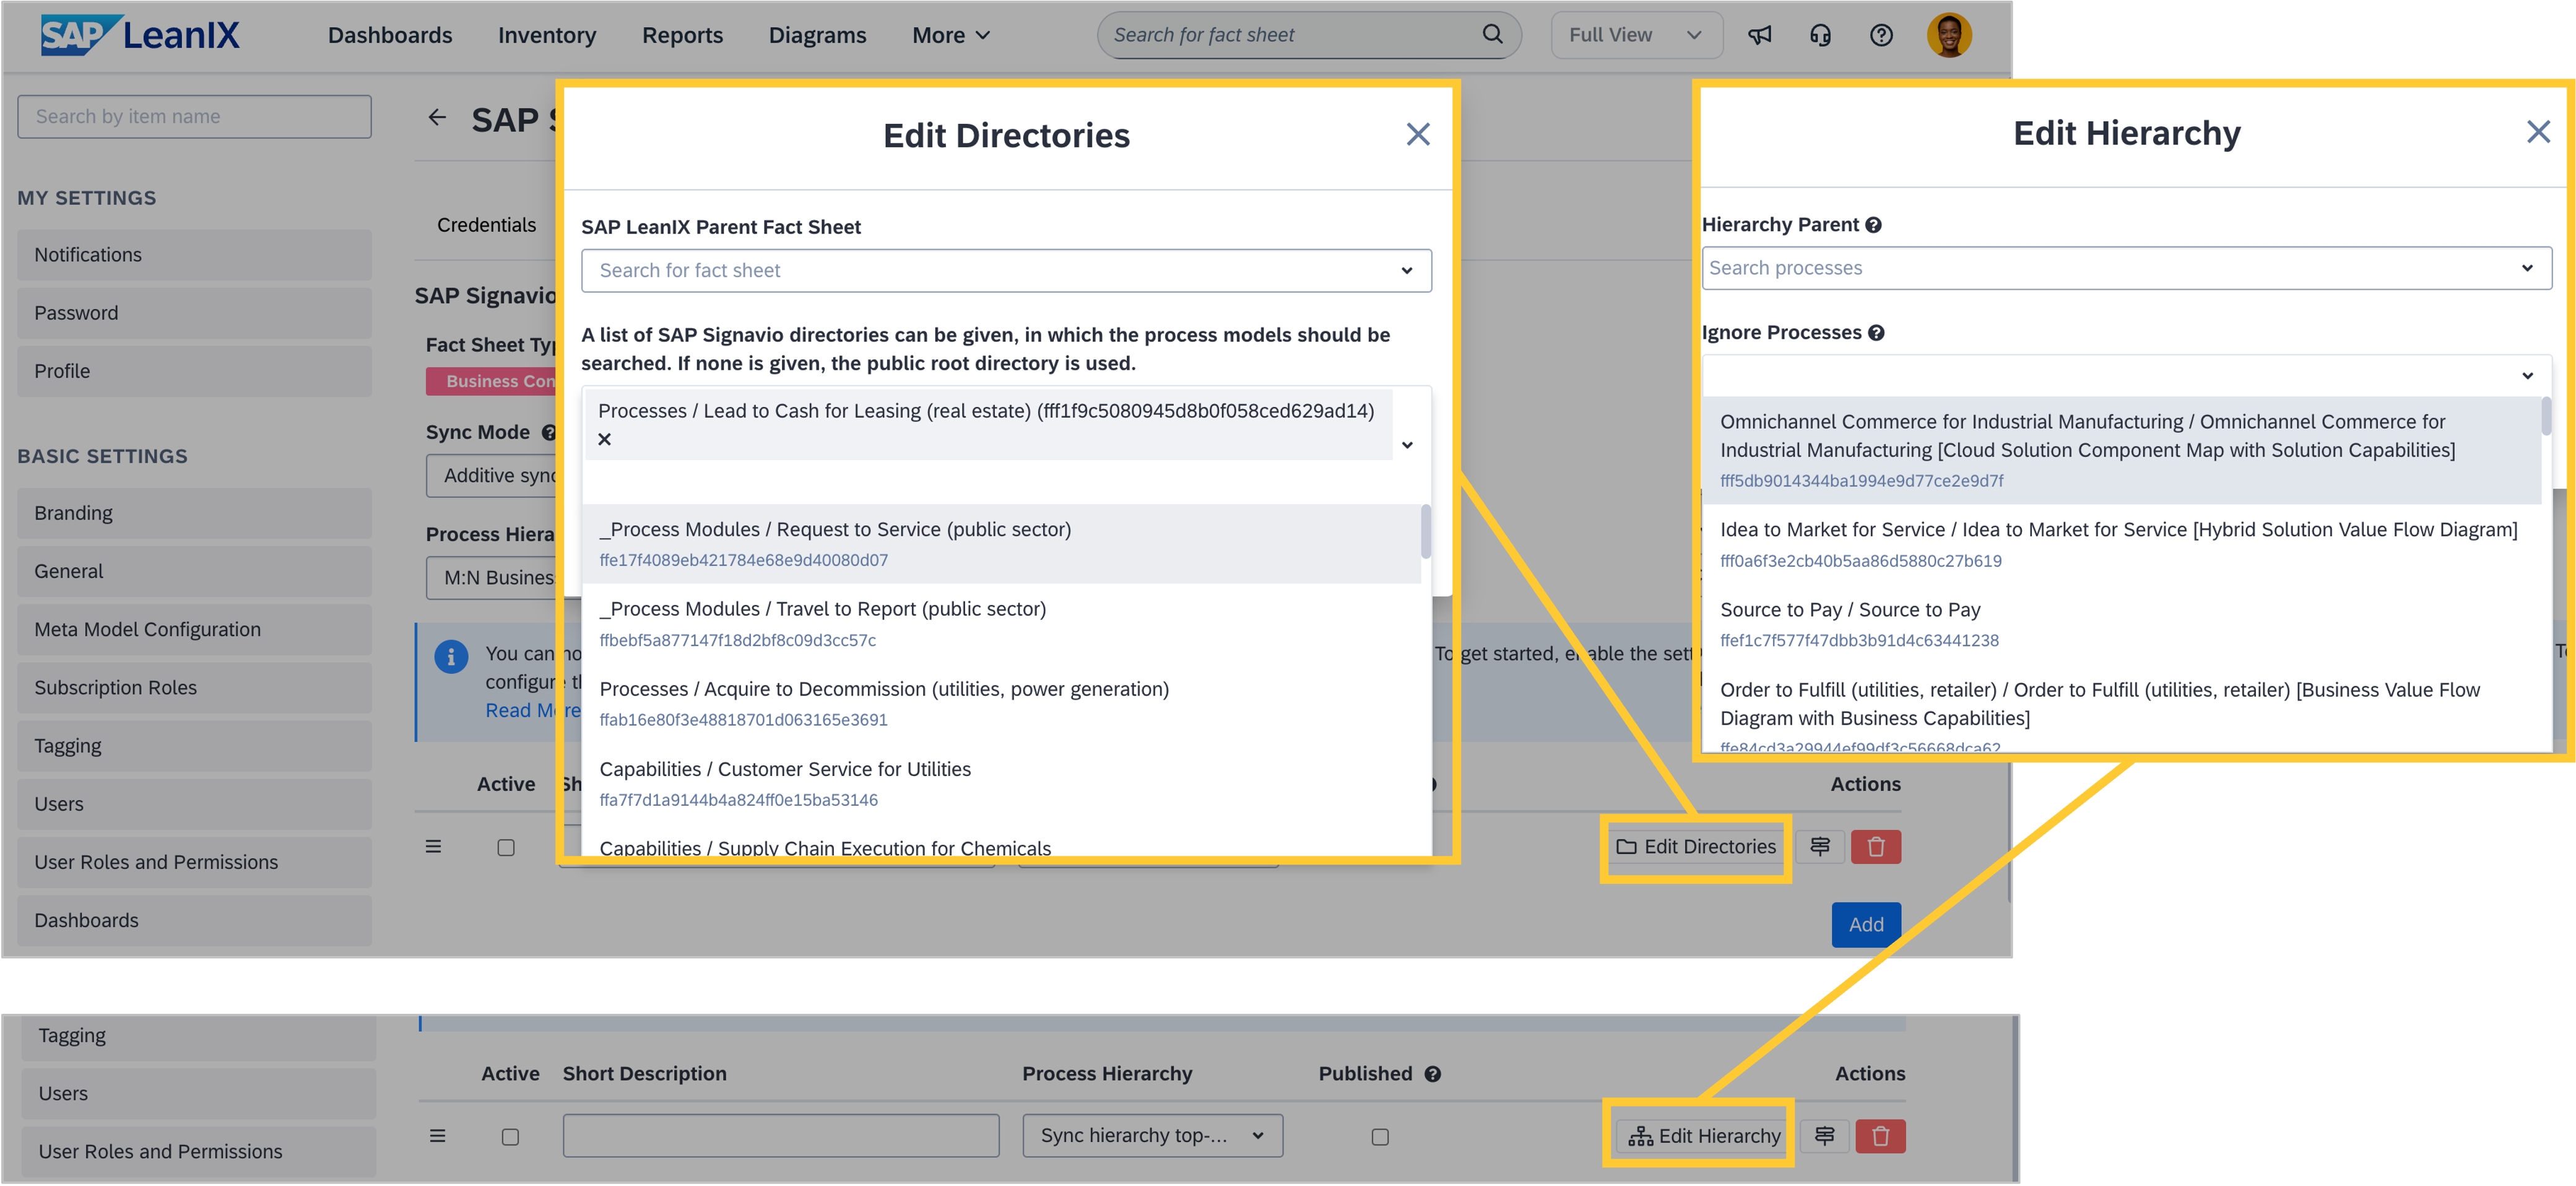Enable the Published checkbox in lower row
The height and width of the screenshot is (1186, 2576).
point(1380,1136)
